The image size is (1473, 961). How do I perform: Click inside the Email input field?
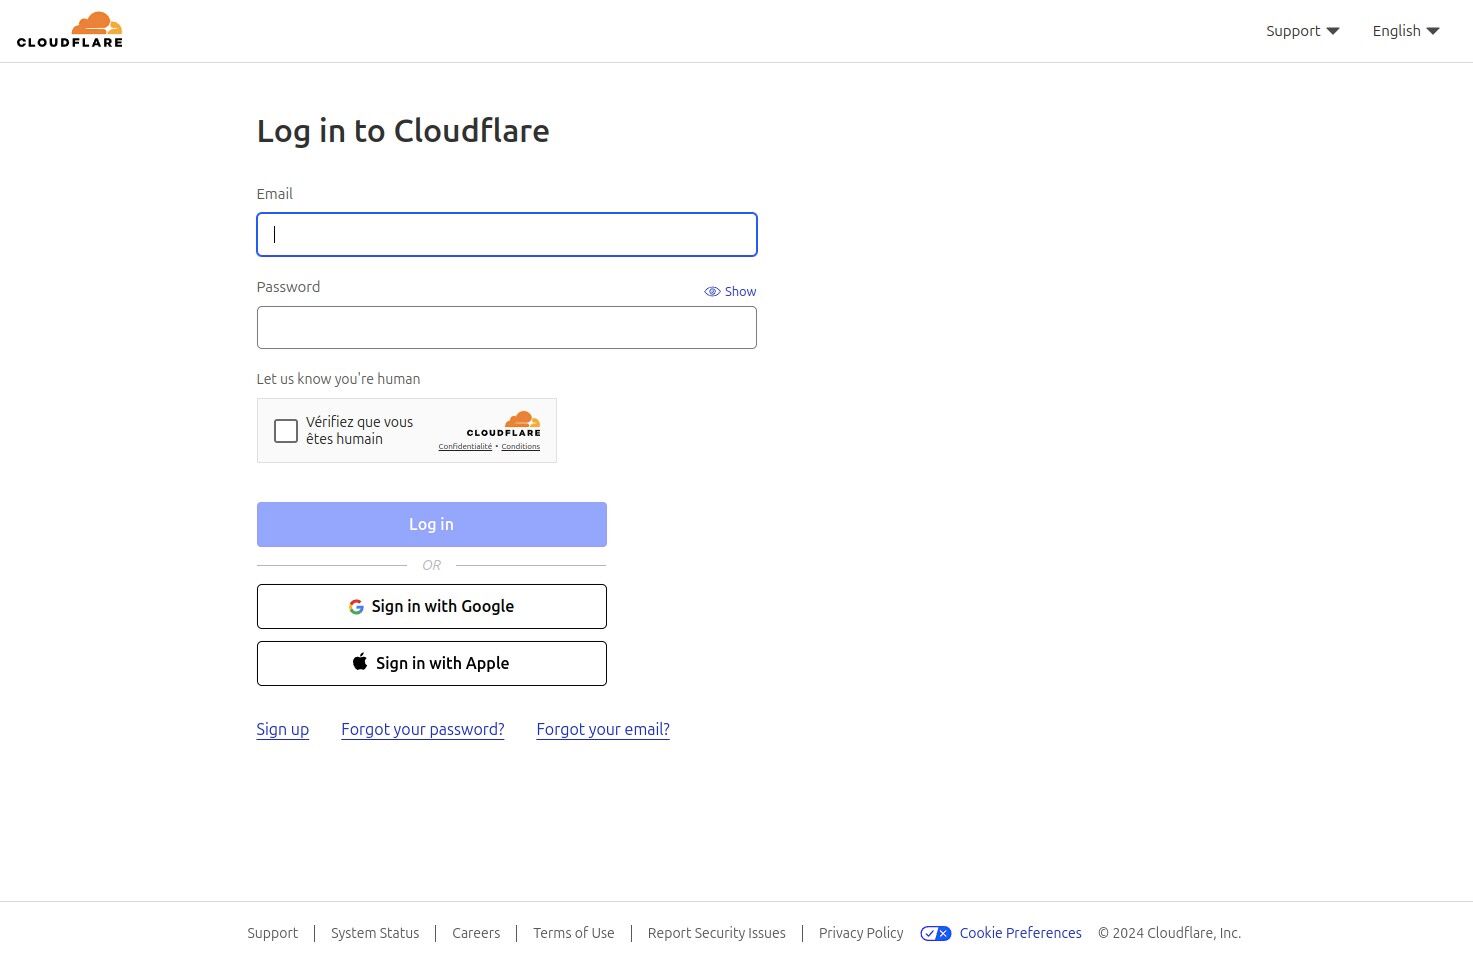(506, 234)
